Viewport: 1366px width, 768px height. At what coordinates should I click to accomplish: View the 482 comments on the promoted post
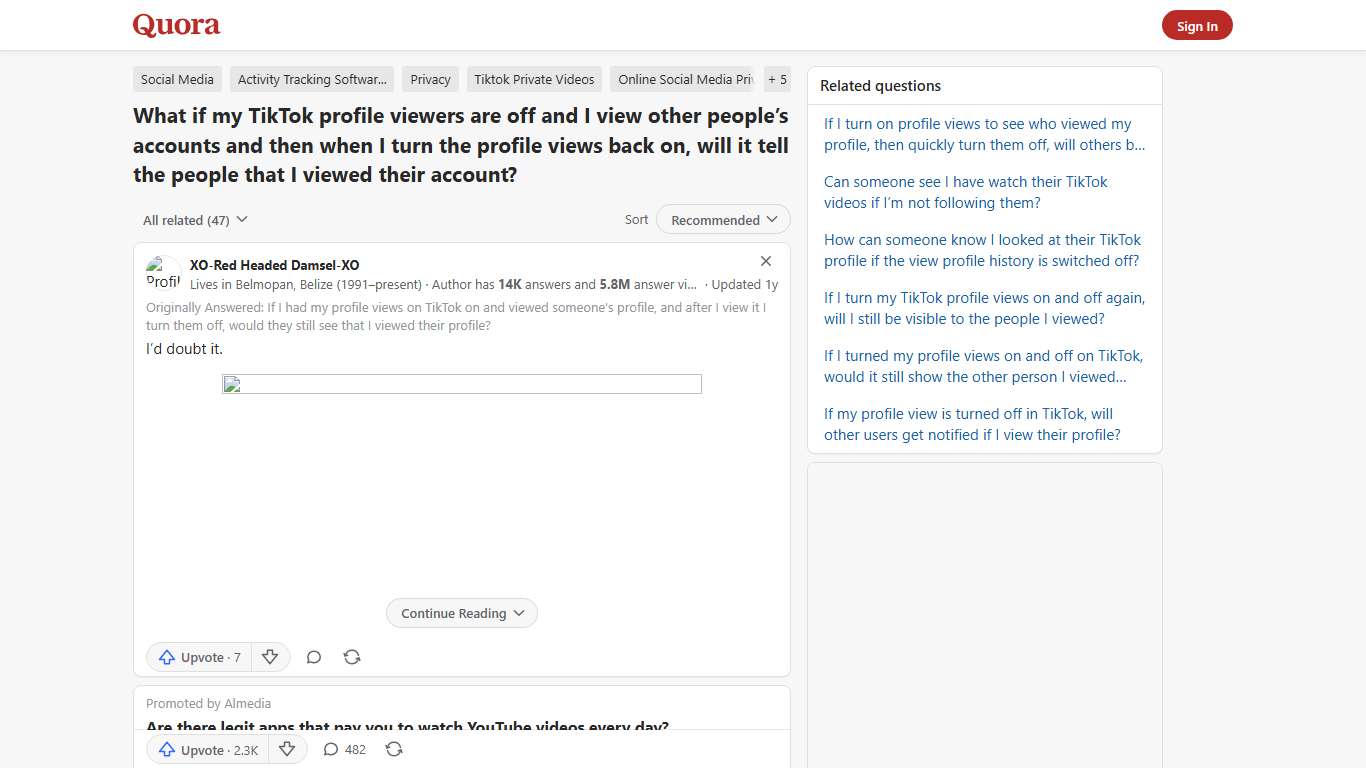[x=344, y=749]
